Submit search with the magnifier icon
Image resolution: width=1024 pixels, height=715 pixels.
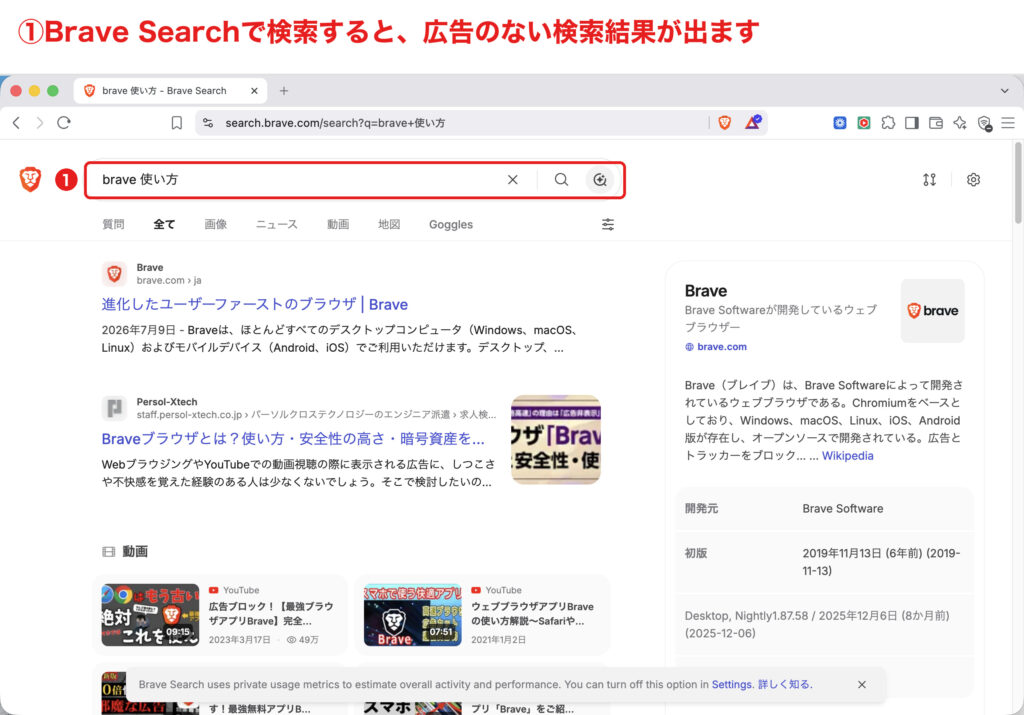[561, 180]
